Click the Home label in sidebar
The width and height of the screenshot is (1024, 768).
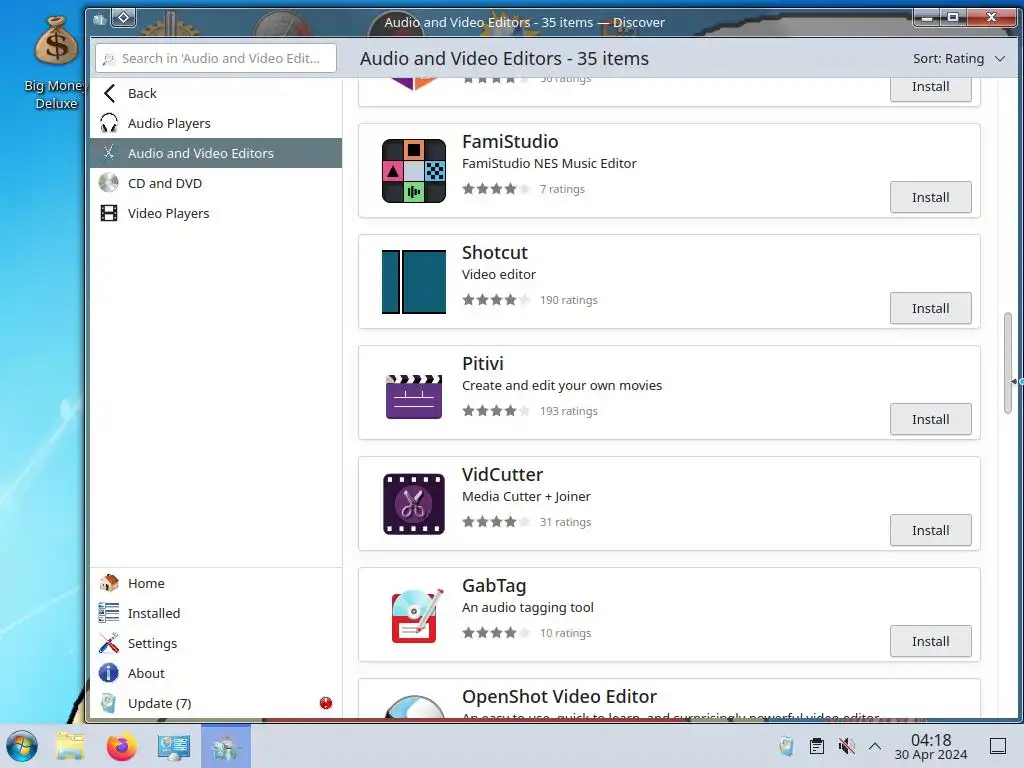[x=146, y=583]
